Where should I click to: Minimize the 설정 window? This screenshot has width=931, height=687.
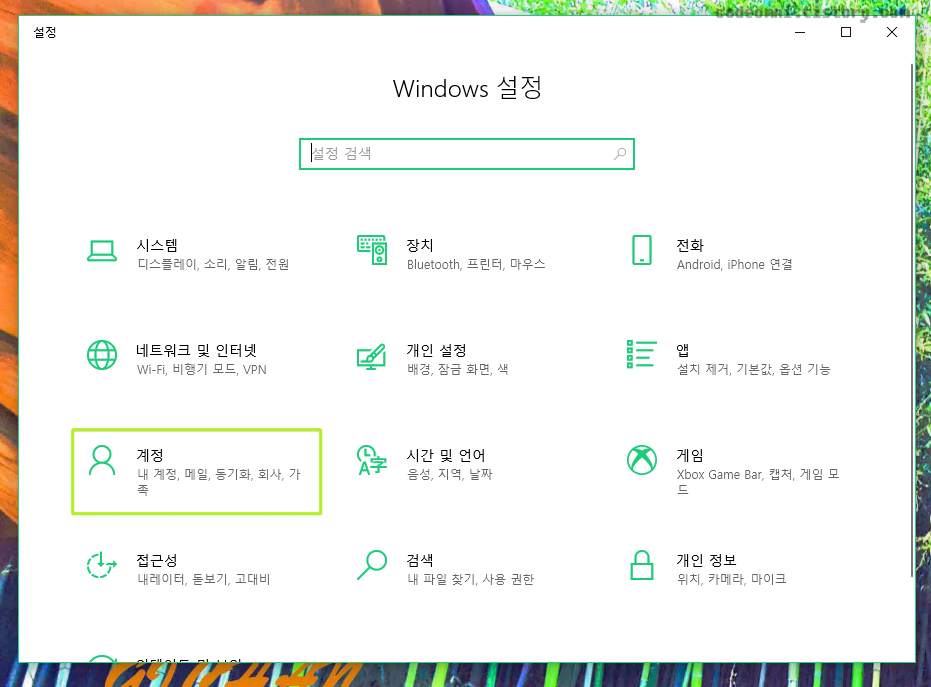click(800, 32)
